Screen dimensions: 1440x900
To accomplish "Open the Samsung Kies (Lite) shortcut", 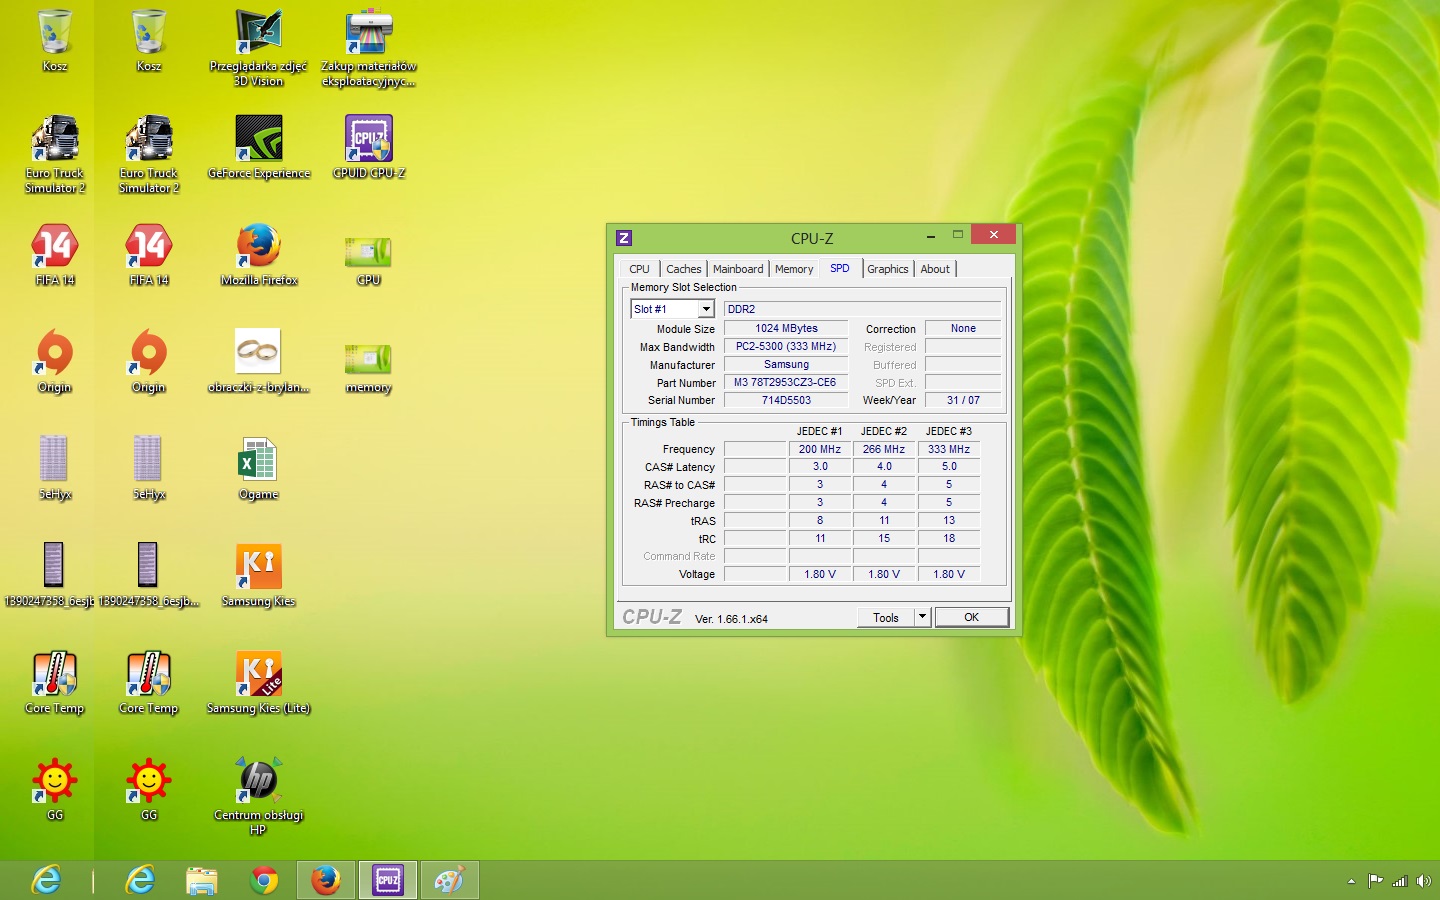I will pyautogui.click(x=258, y=675).
